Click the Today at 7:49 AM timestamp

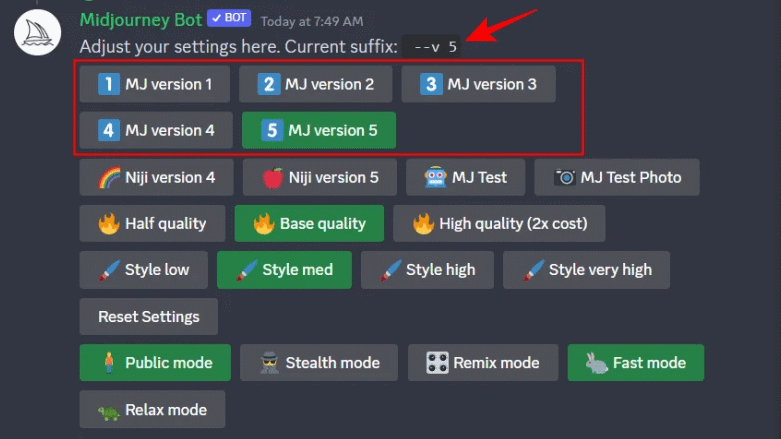tap(312, 21)
